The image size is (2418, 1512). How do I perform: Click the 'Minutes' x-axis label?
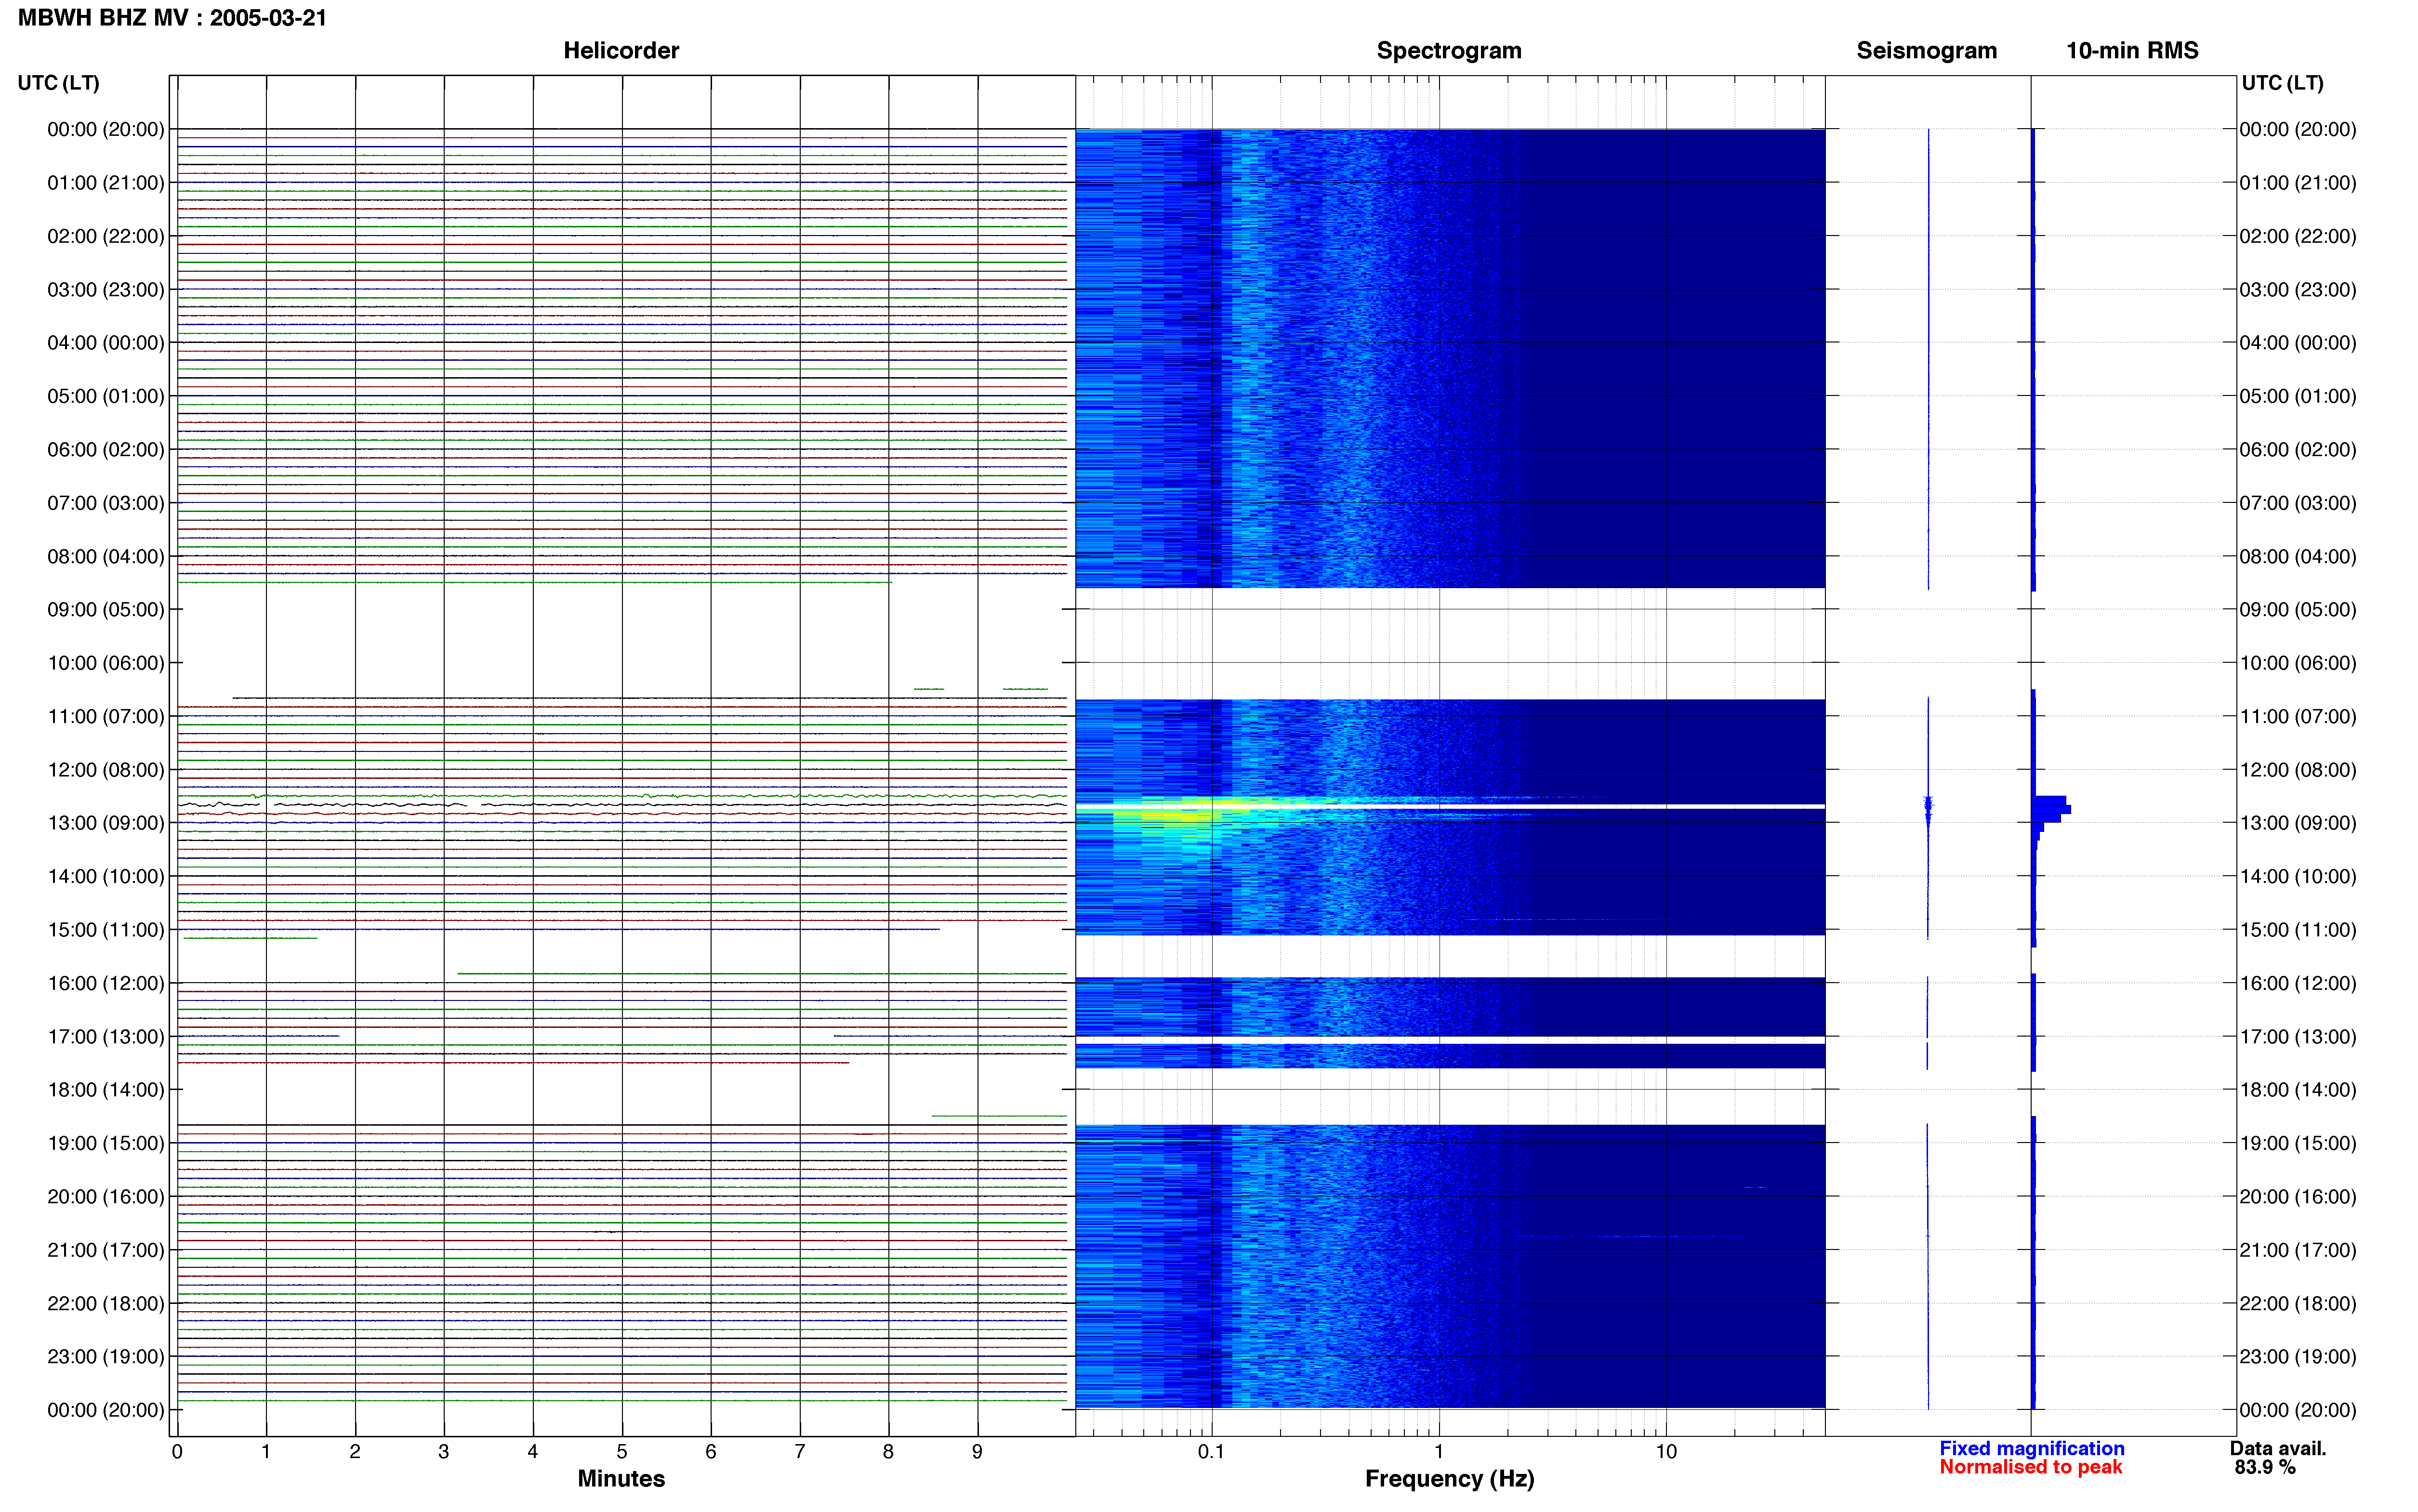point(621,1478)
